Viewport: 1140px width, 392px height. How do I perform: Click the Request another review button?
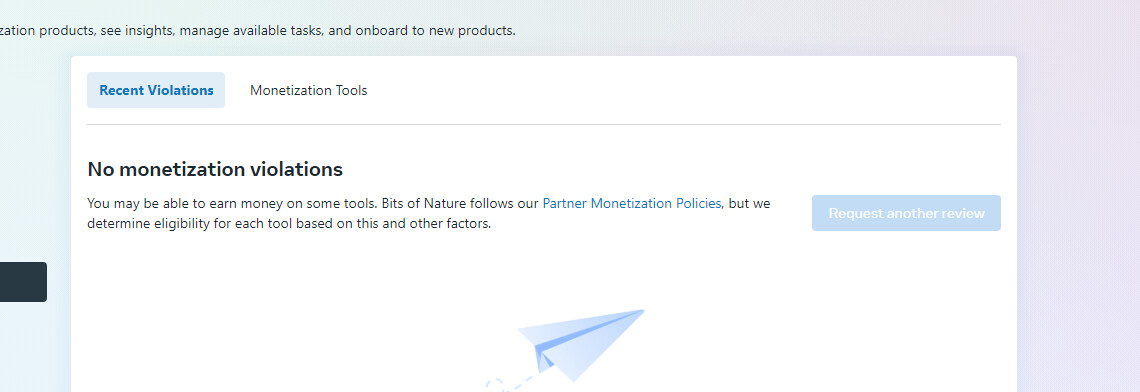tap(906, 213)
